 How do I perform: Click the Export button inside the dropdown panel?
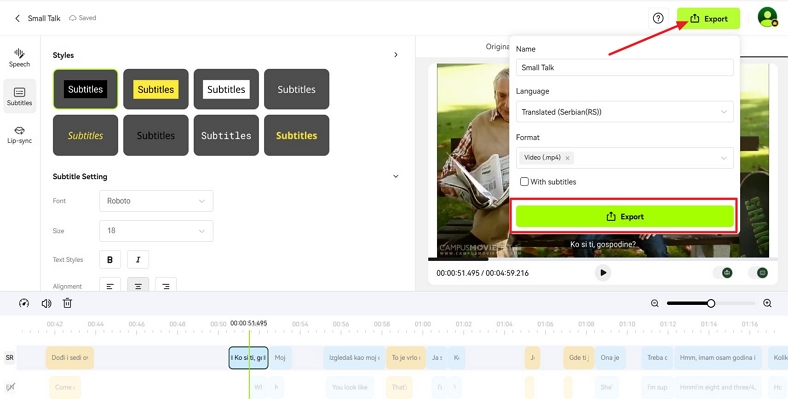click(x=625, y=217)
